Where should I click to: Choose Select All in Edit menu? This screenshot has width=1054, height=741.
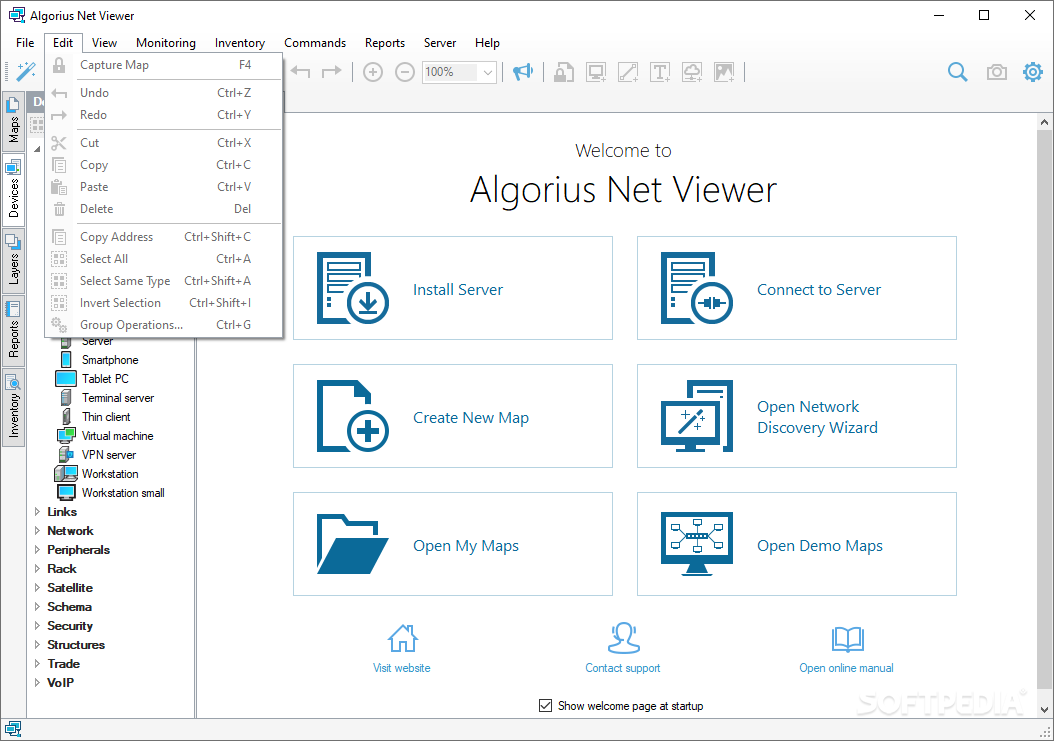(x=163, y=259)
